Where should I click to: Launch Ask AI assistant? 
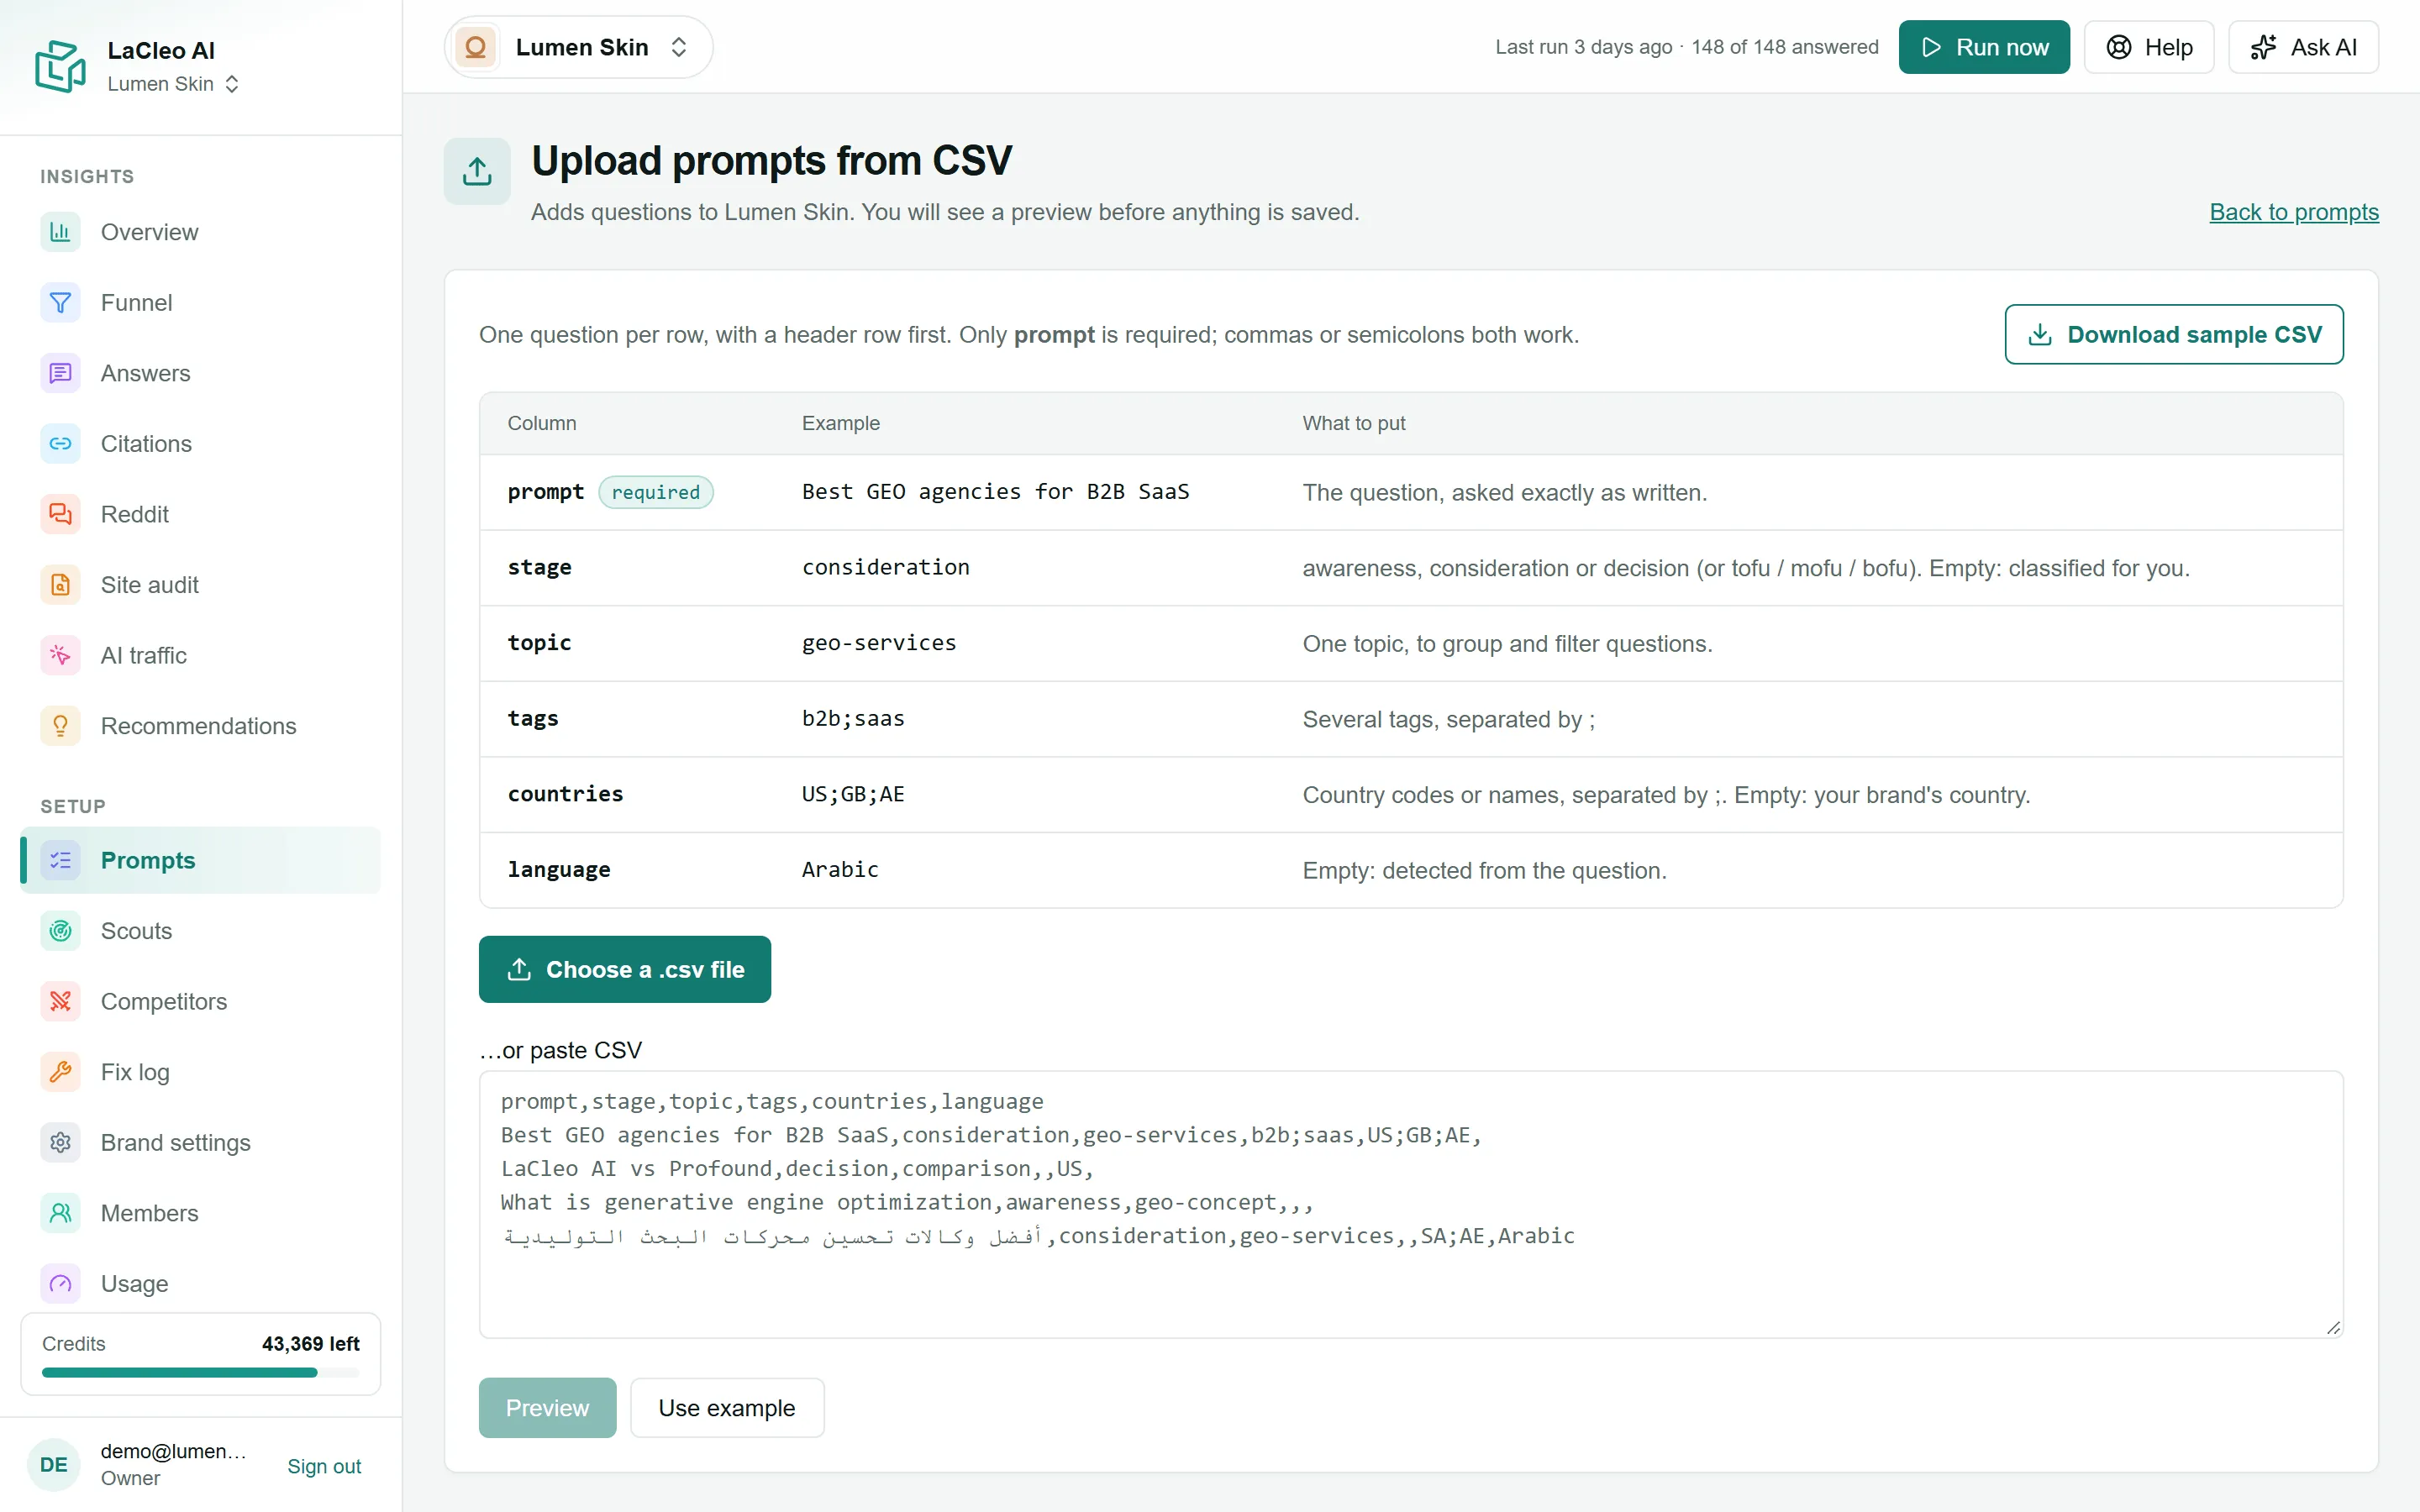pyautogui.click(x=2303, y=47)
